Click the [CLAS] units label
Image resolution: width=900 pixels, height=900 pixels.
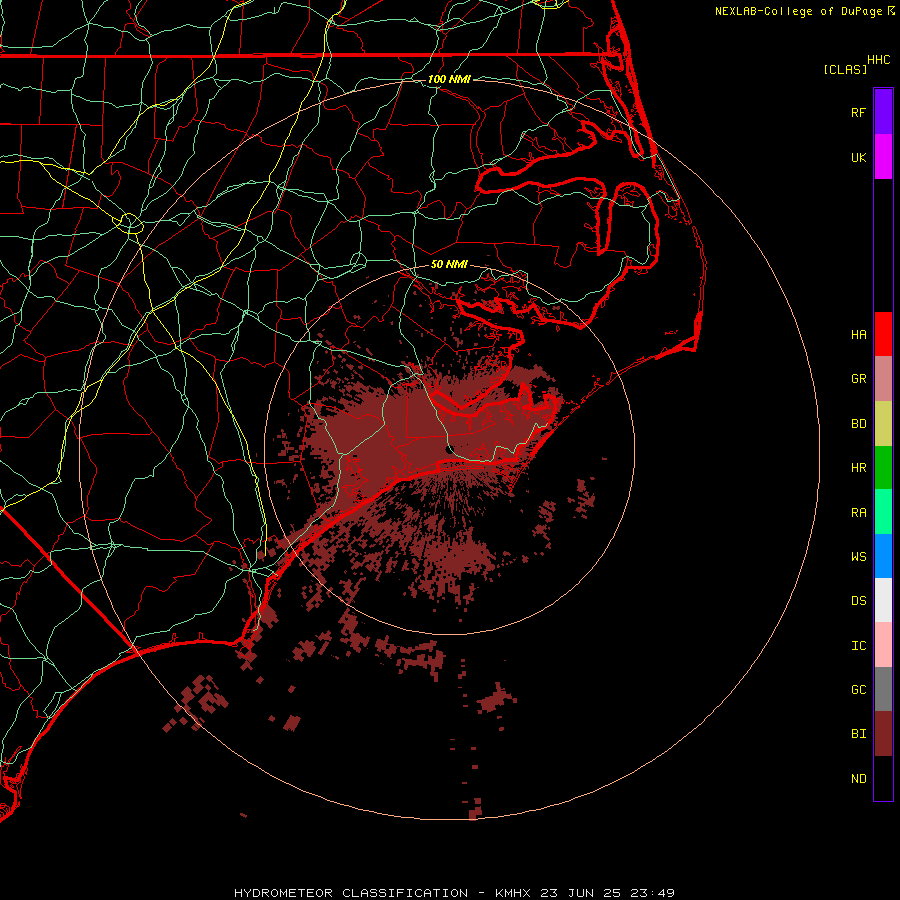click(845, 69)
